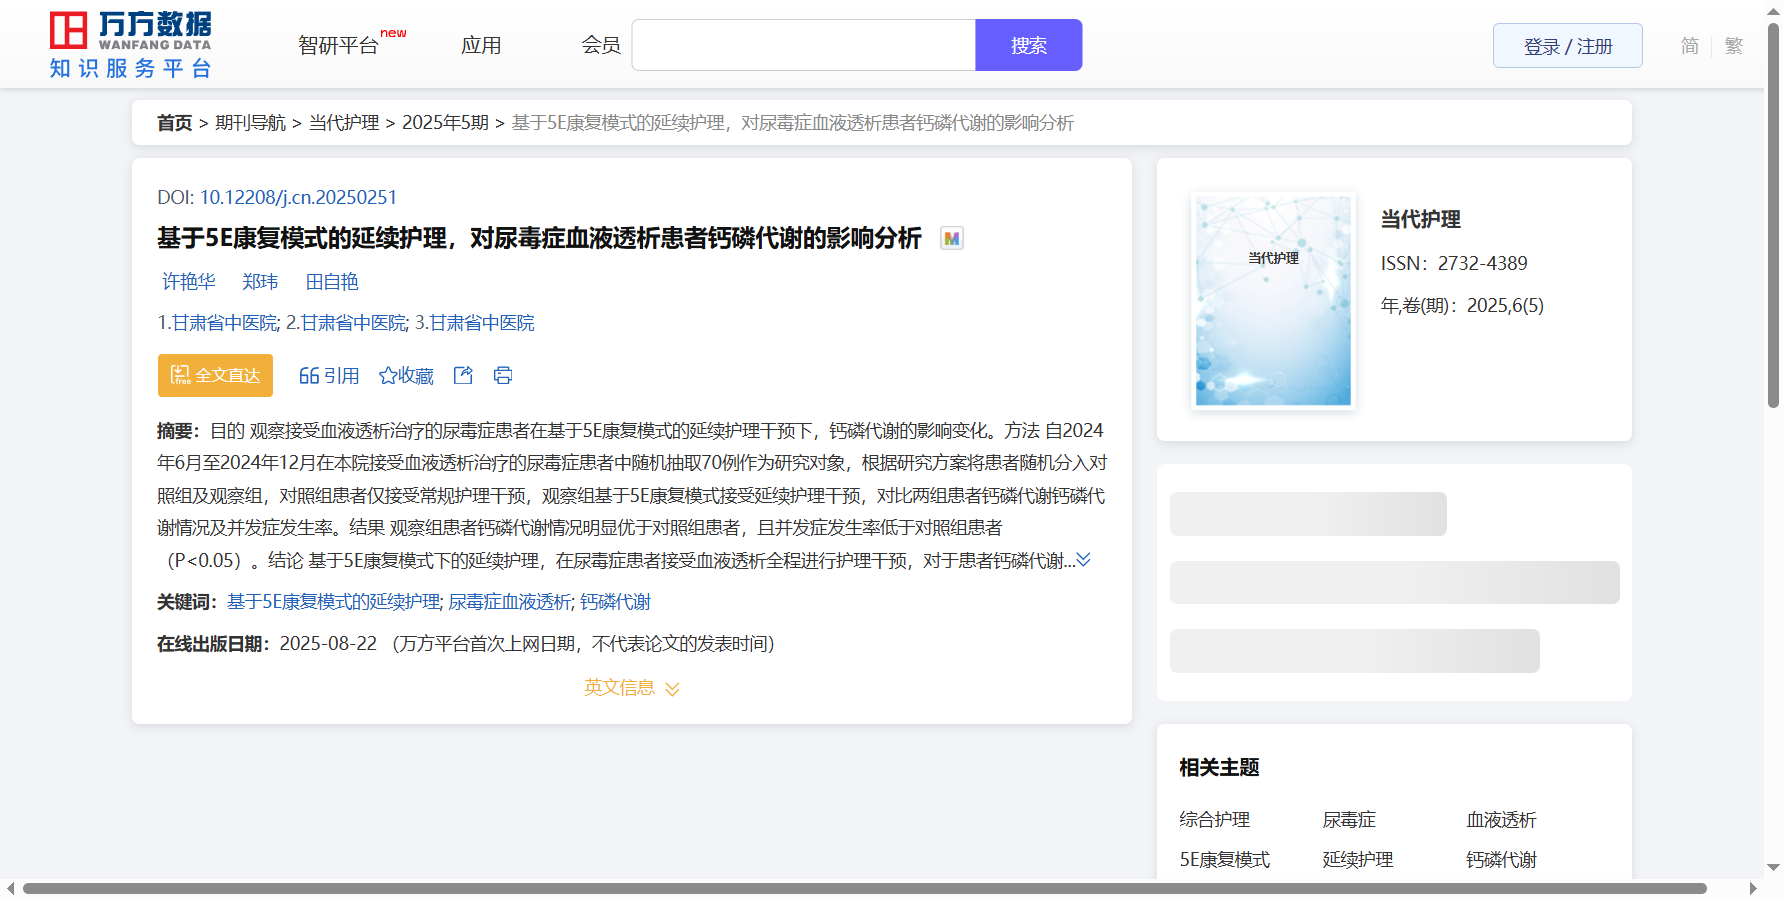The image size is (1783, 898).
Task: Click in the search input field
Action: pos(803,45)
